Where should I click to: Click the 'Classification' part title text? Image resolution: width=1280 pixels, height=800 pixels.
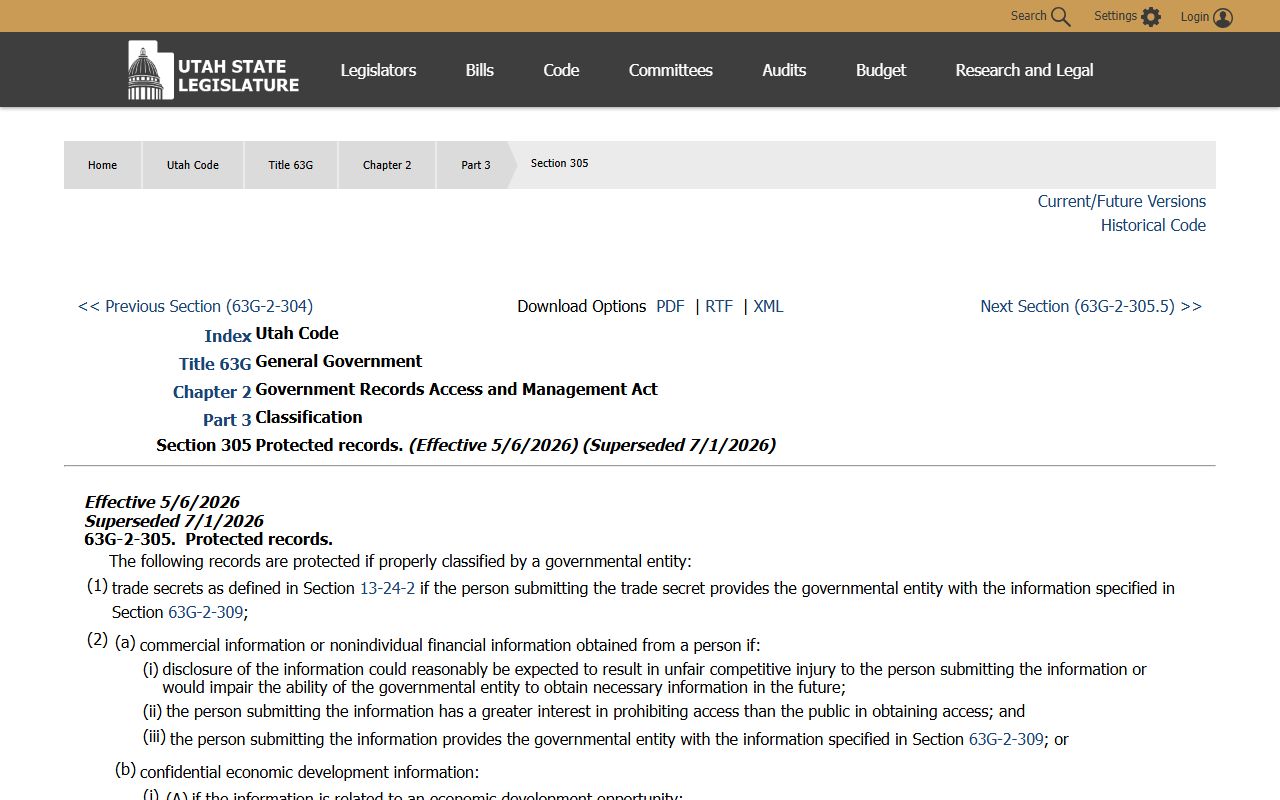tap(308, 417)
